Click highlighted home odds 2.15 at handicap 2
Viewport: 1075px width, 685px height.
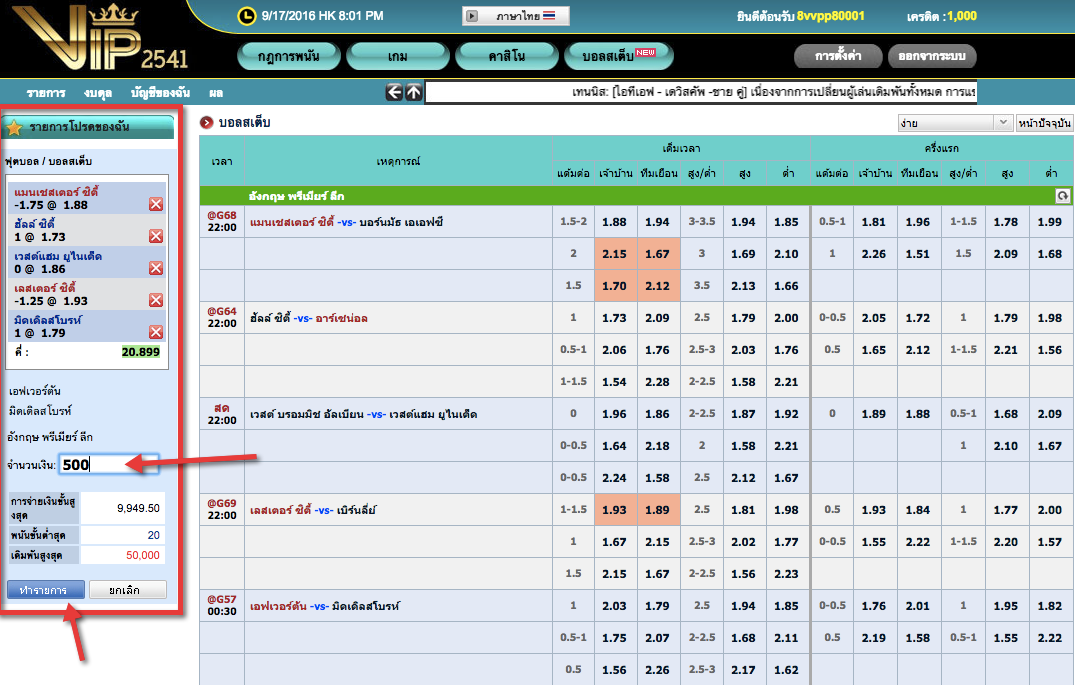point(614,254)
